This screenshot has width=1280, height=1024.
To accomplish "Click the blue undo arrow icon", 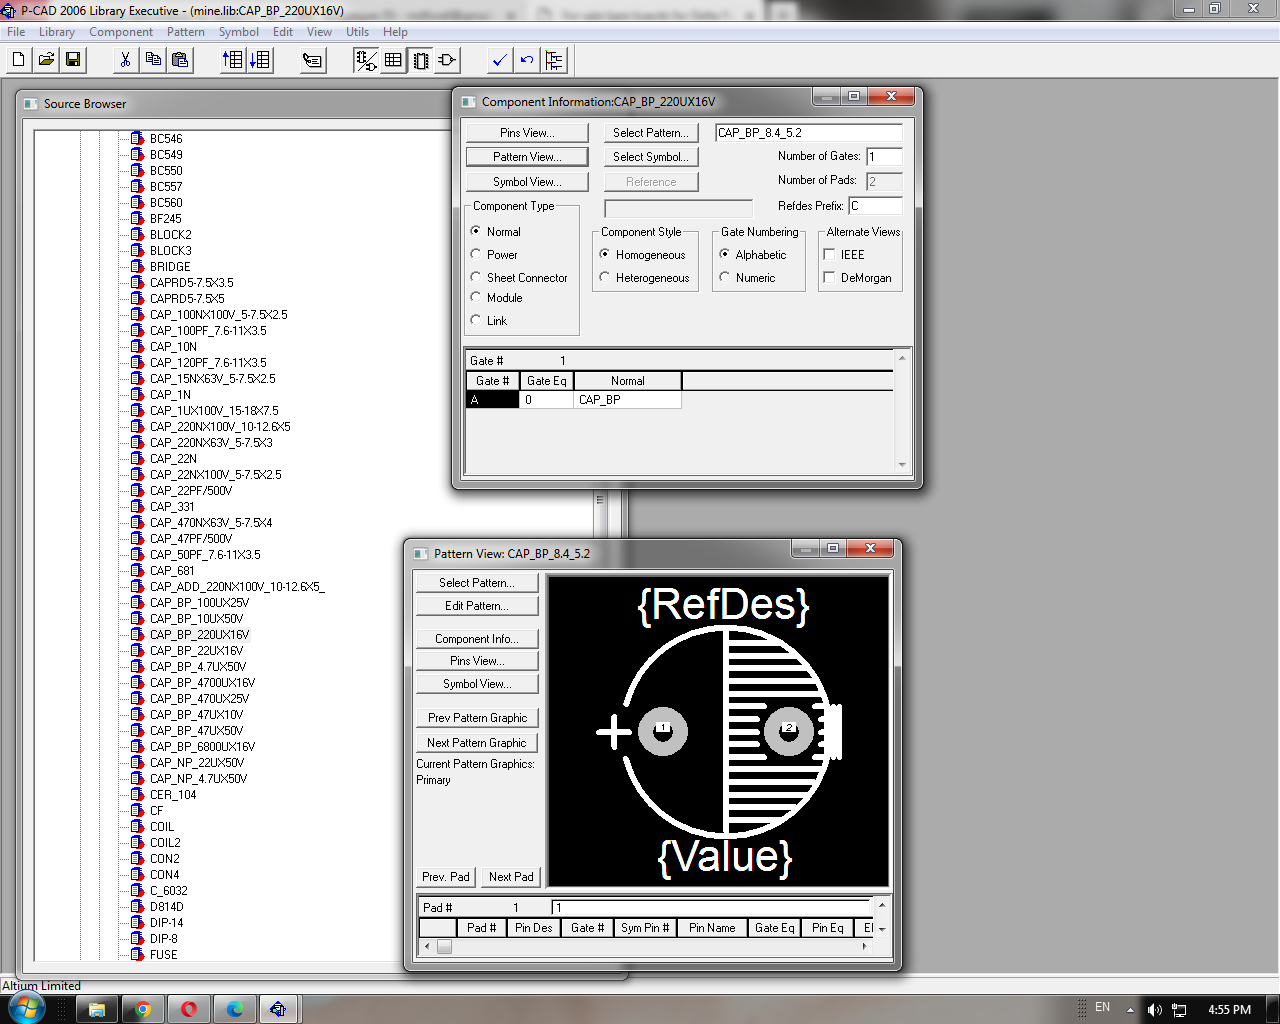I will 527,60.
